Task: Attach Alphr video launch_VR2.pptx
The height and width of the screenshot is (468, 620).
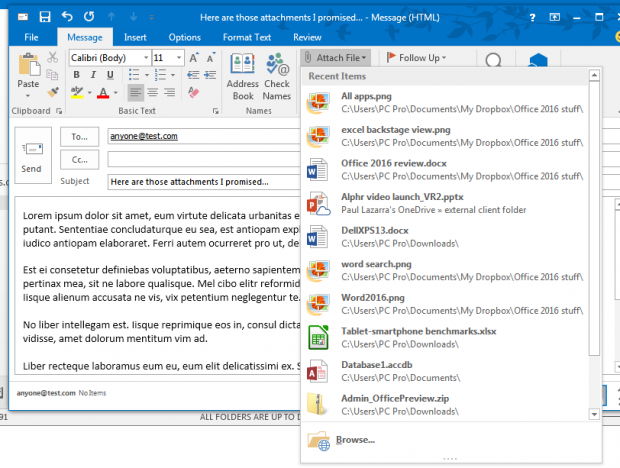Action: [x=445, y=203]
